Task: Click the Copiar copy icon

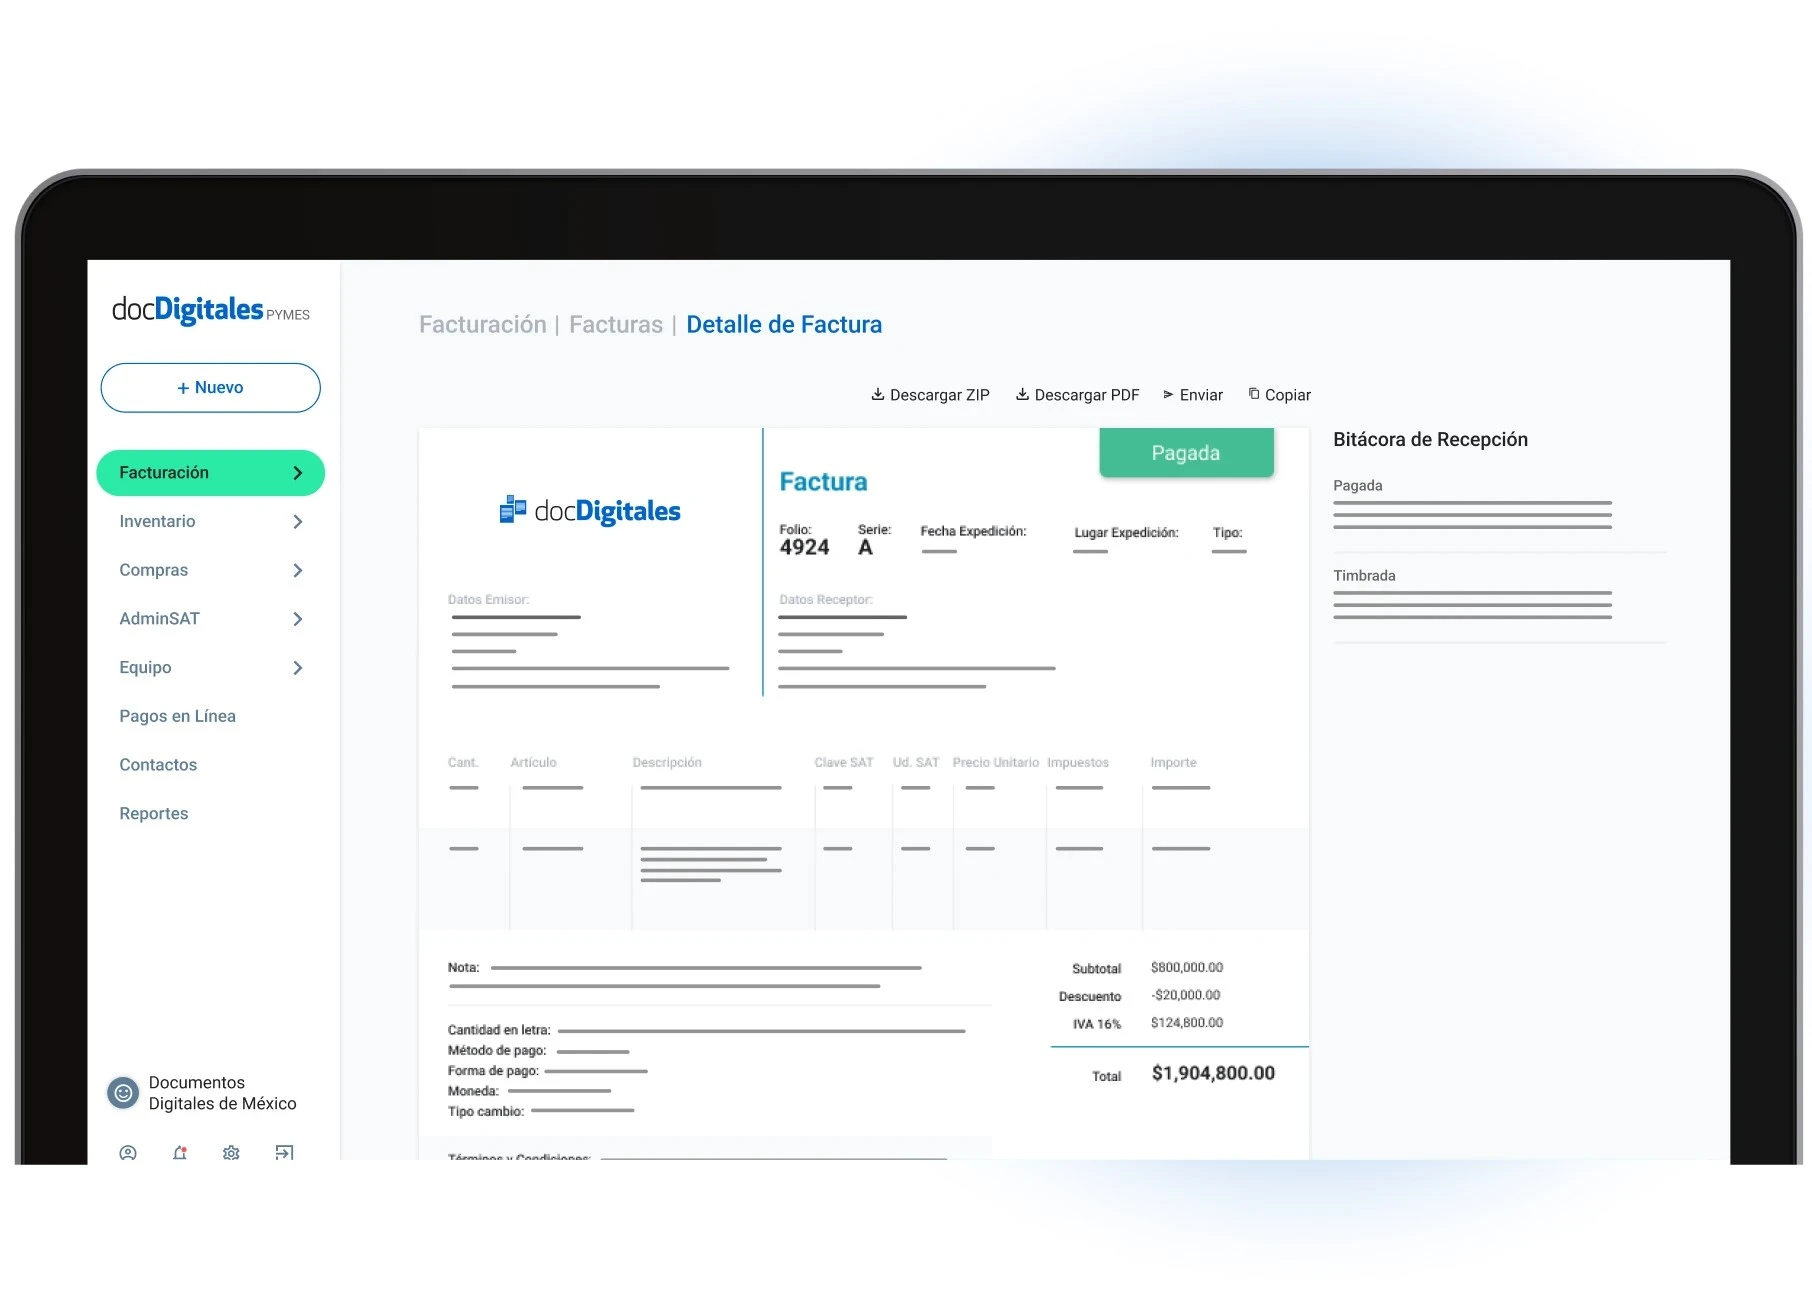Action: [1254, 394]
